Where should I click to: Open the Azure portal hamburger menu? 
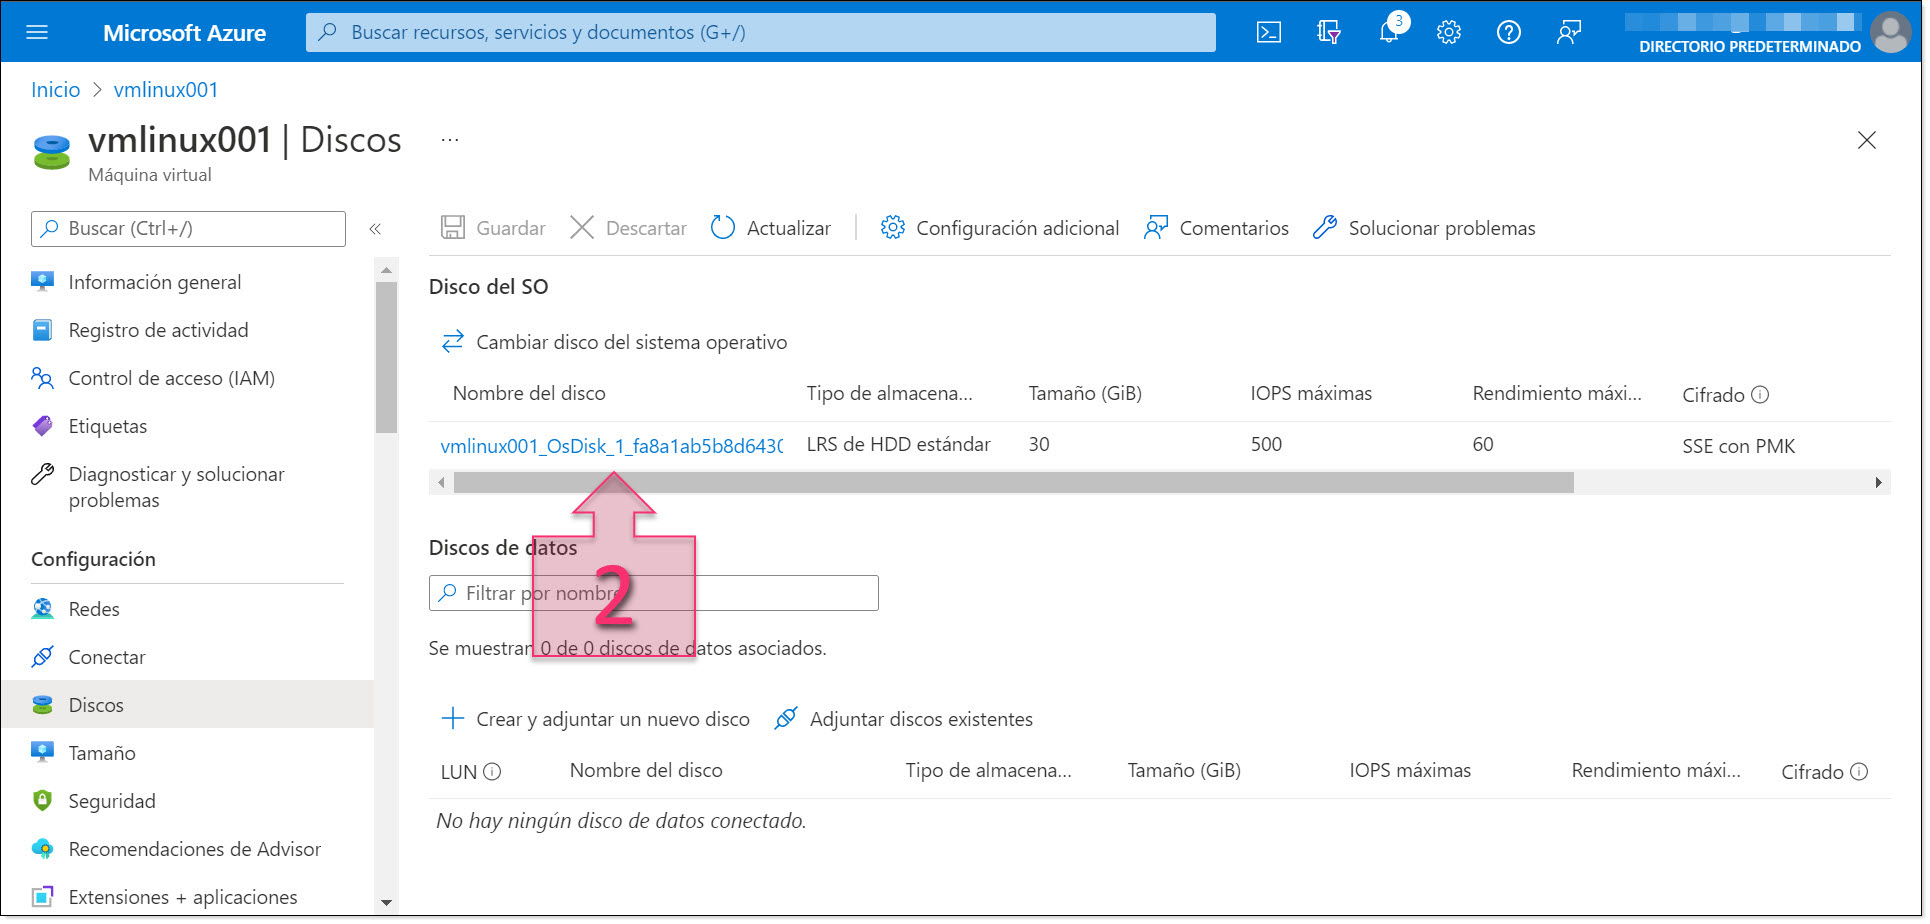click(x=37, y=33)
